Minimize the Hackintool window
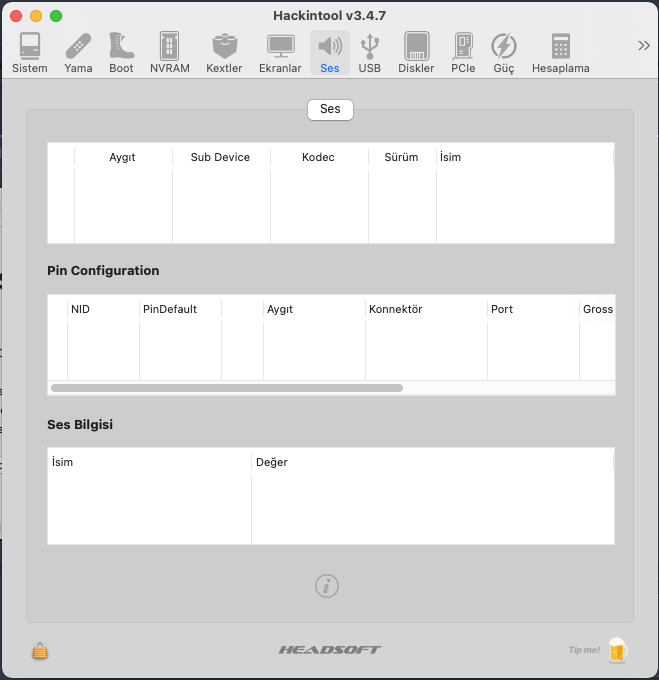The width and height of the screenshot is (659, 680). pos(36,16)
